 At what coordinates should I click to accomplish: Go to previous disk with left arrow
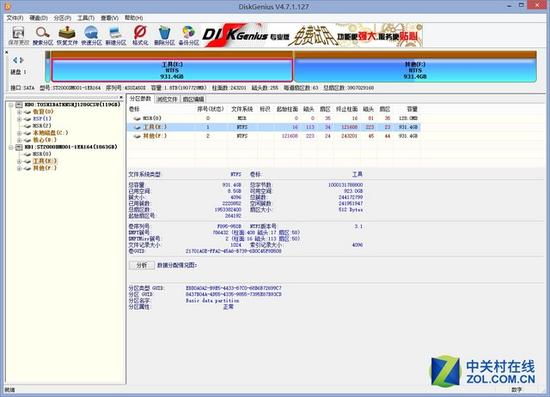pos(15,60)
